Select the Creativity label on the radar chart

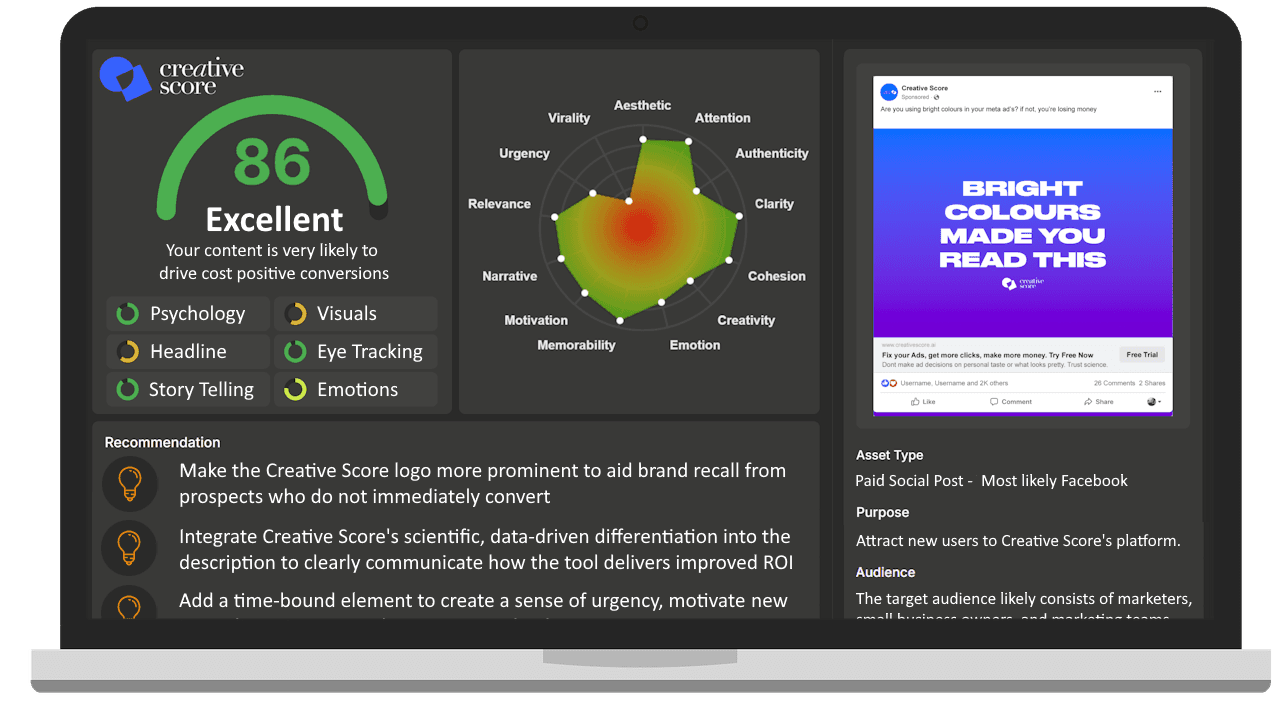tap(746, 320)
